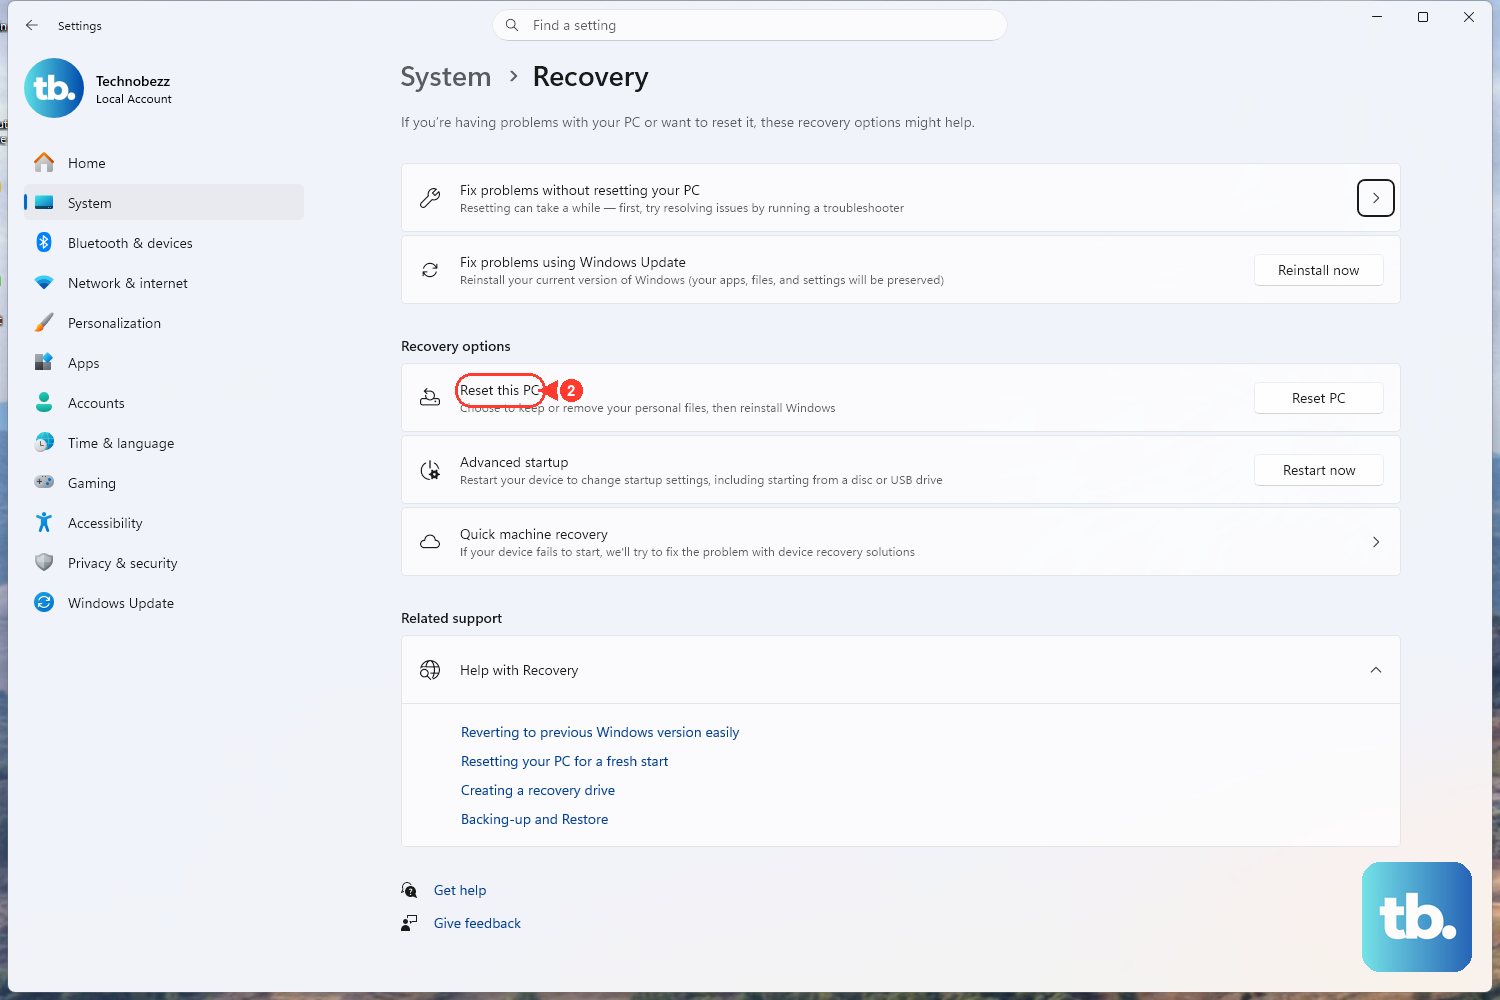Click the Reset this PC icon

pos(430,398)
